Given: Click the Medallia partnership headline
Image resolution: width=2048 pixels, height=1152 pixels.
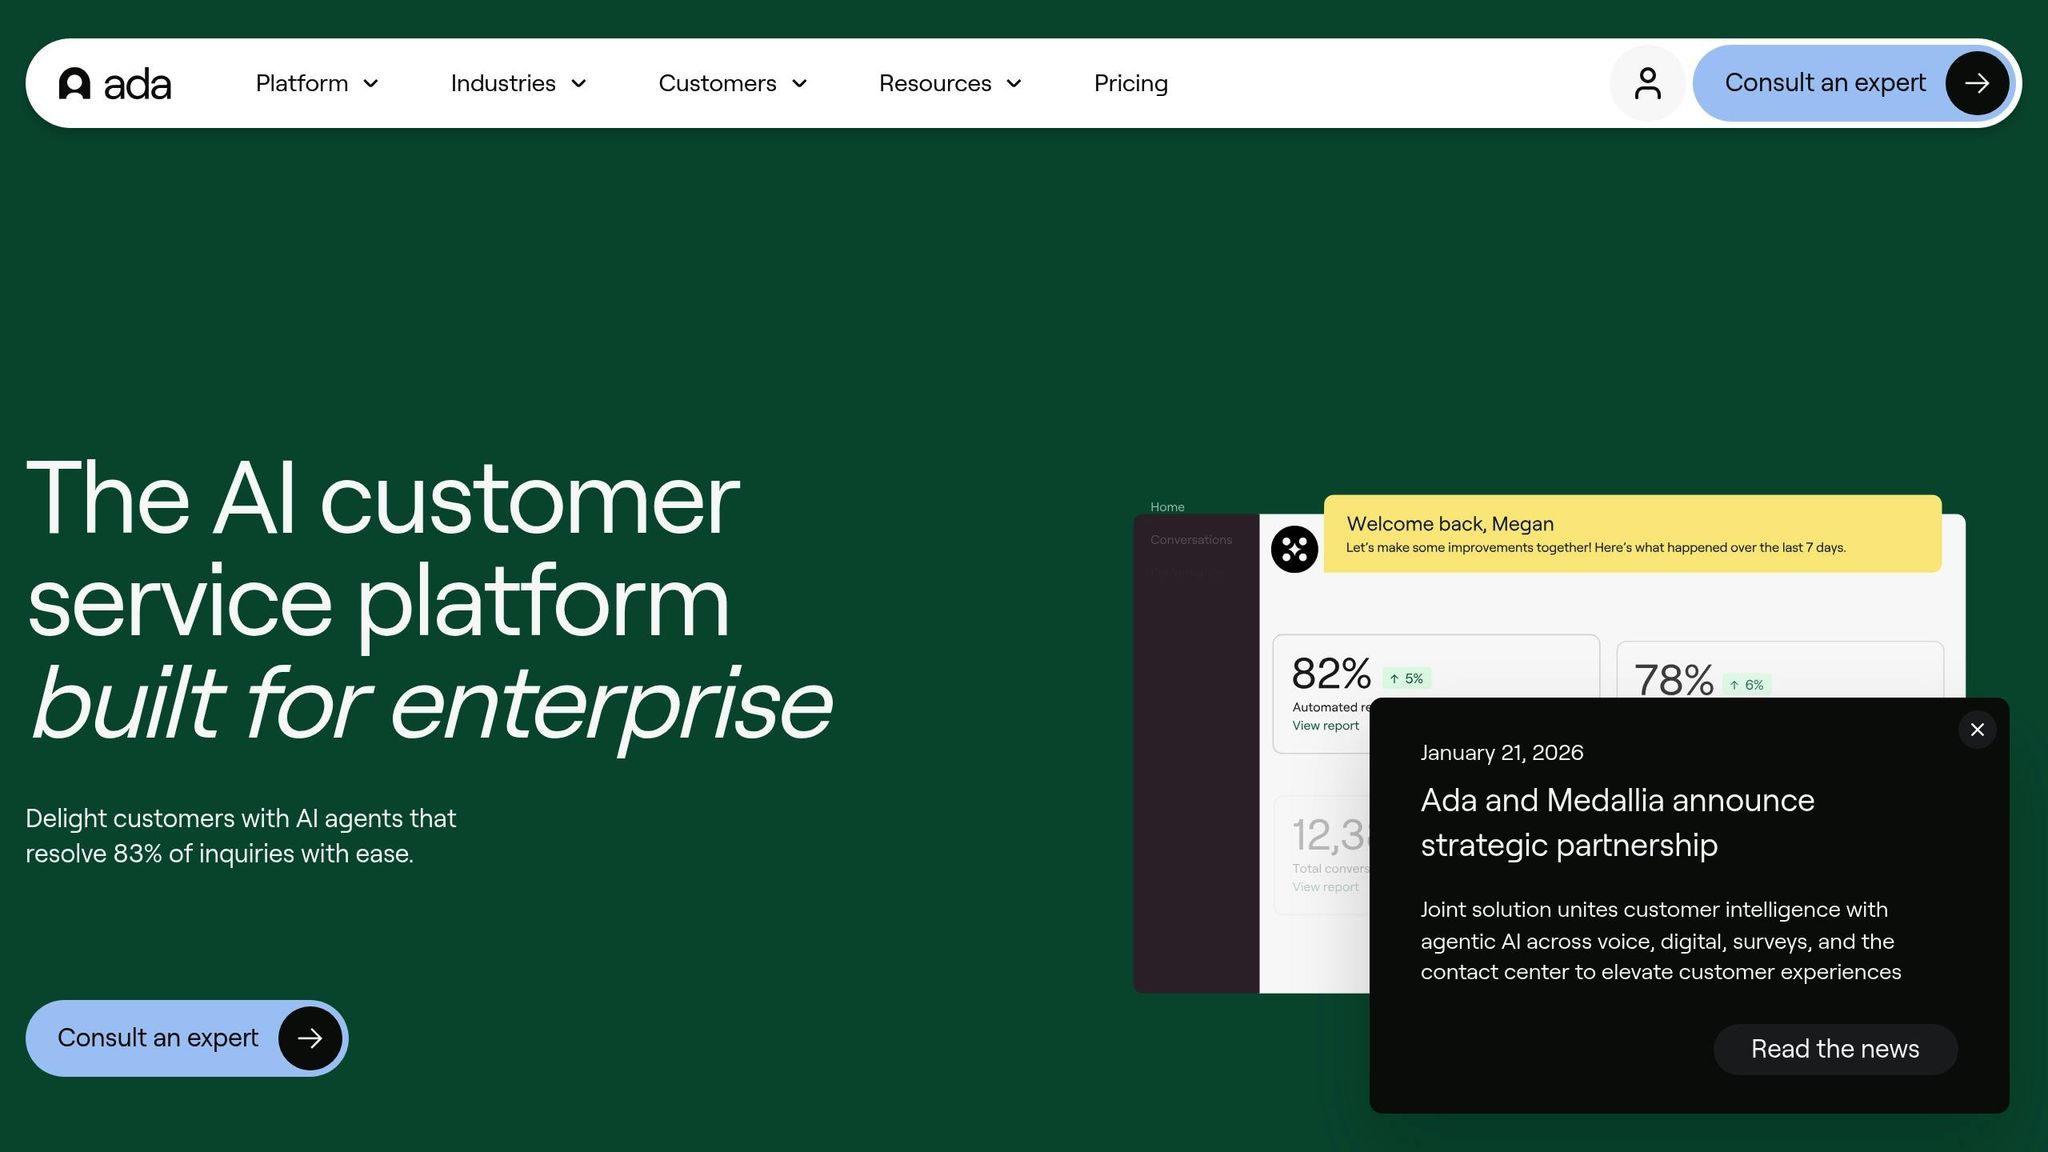Looking at the screenshot, I should coord(1617,822).
